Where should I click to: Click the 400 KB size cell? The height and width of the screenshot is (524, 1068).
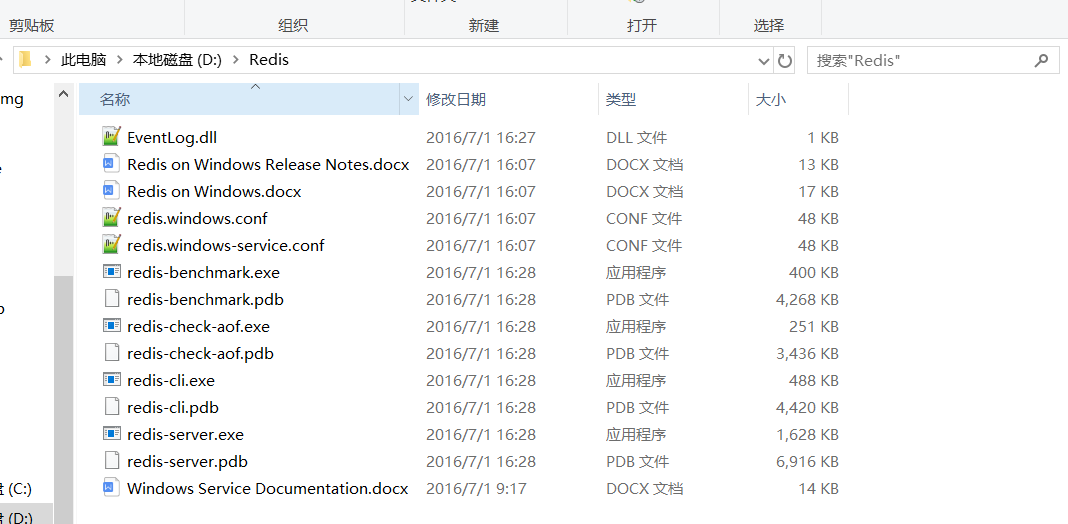[x=813, y=273]
